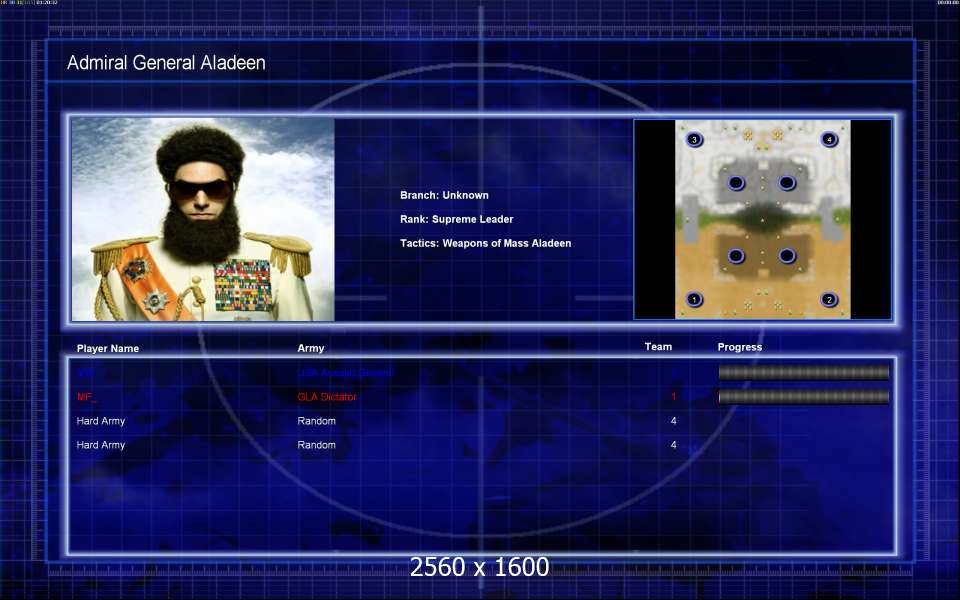The image size is (960, 600).
Task: Click the GLA Dictator army entry
Action: click(327, 397)
